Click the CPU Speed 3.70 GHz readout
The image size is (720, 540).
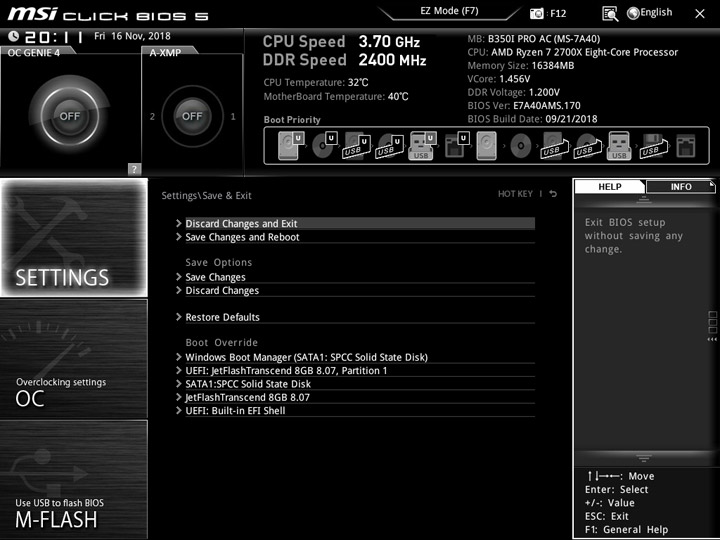[341, 42]
